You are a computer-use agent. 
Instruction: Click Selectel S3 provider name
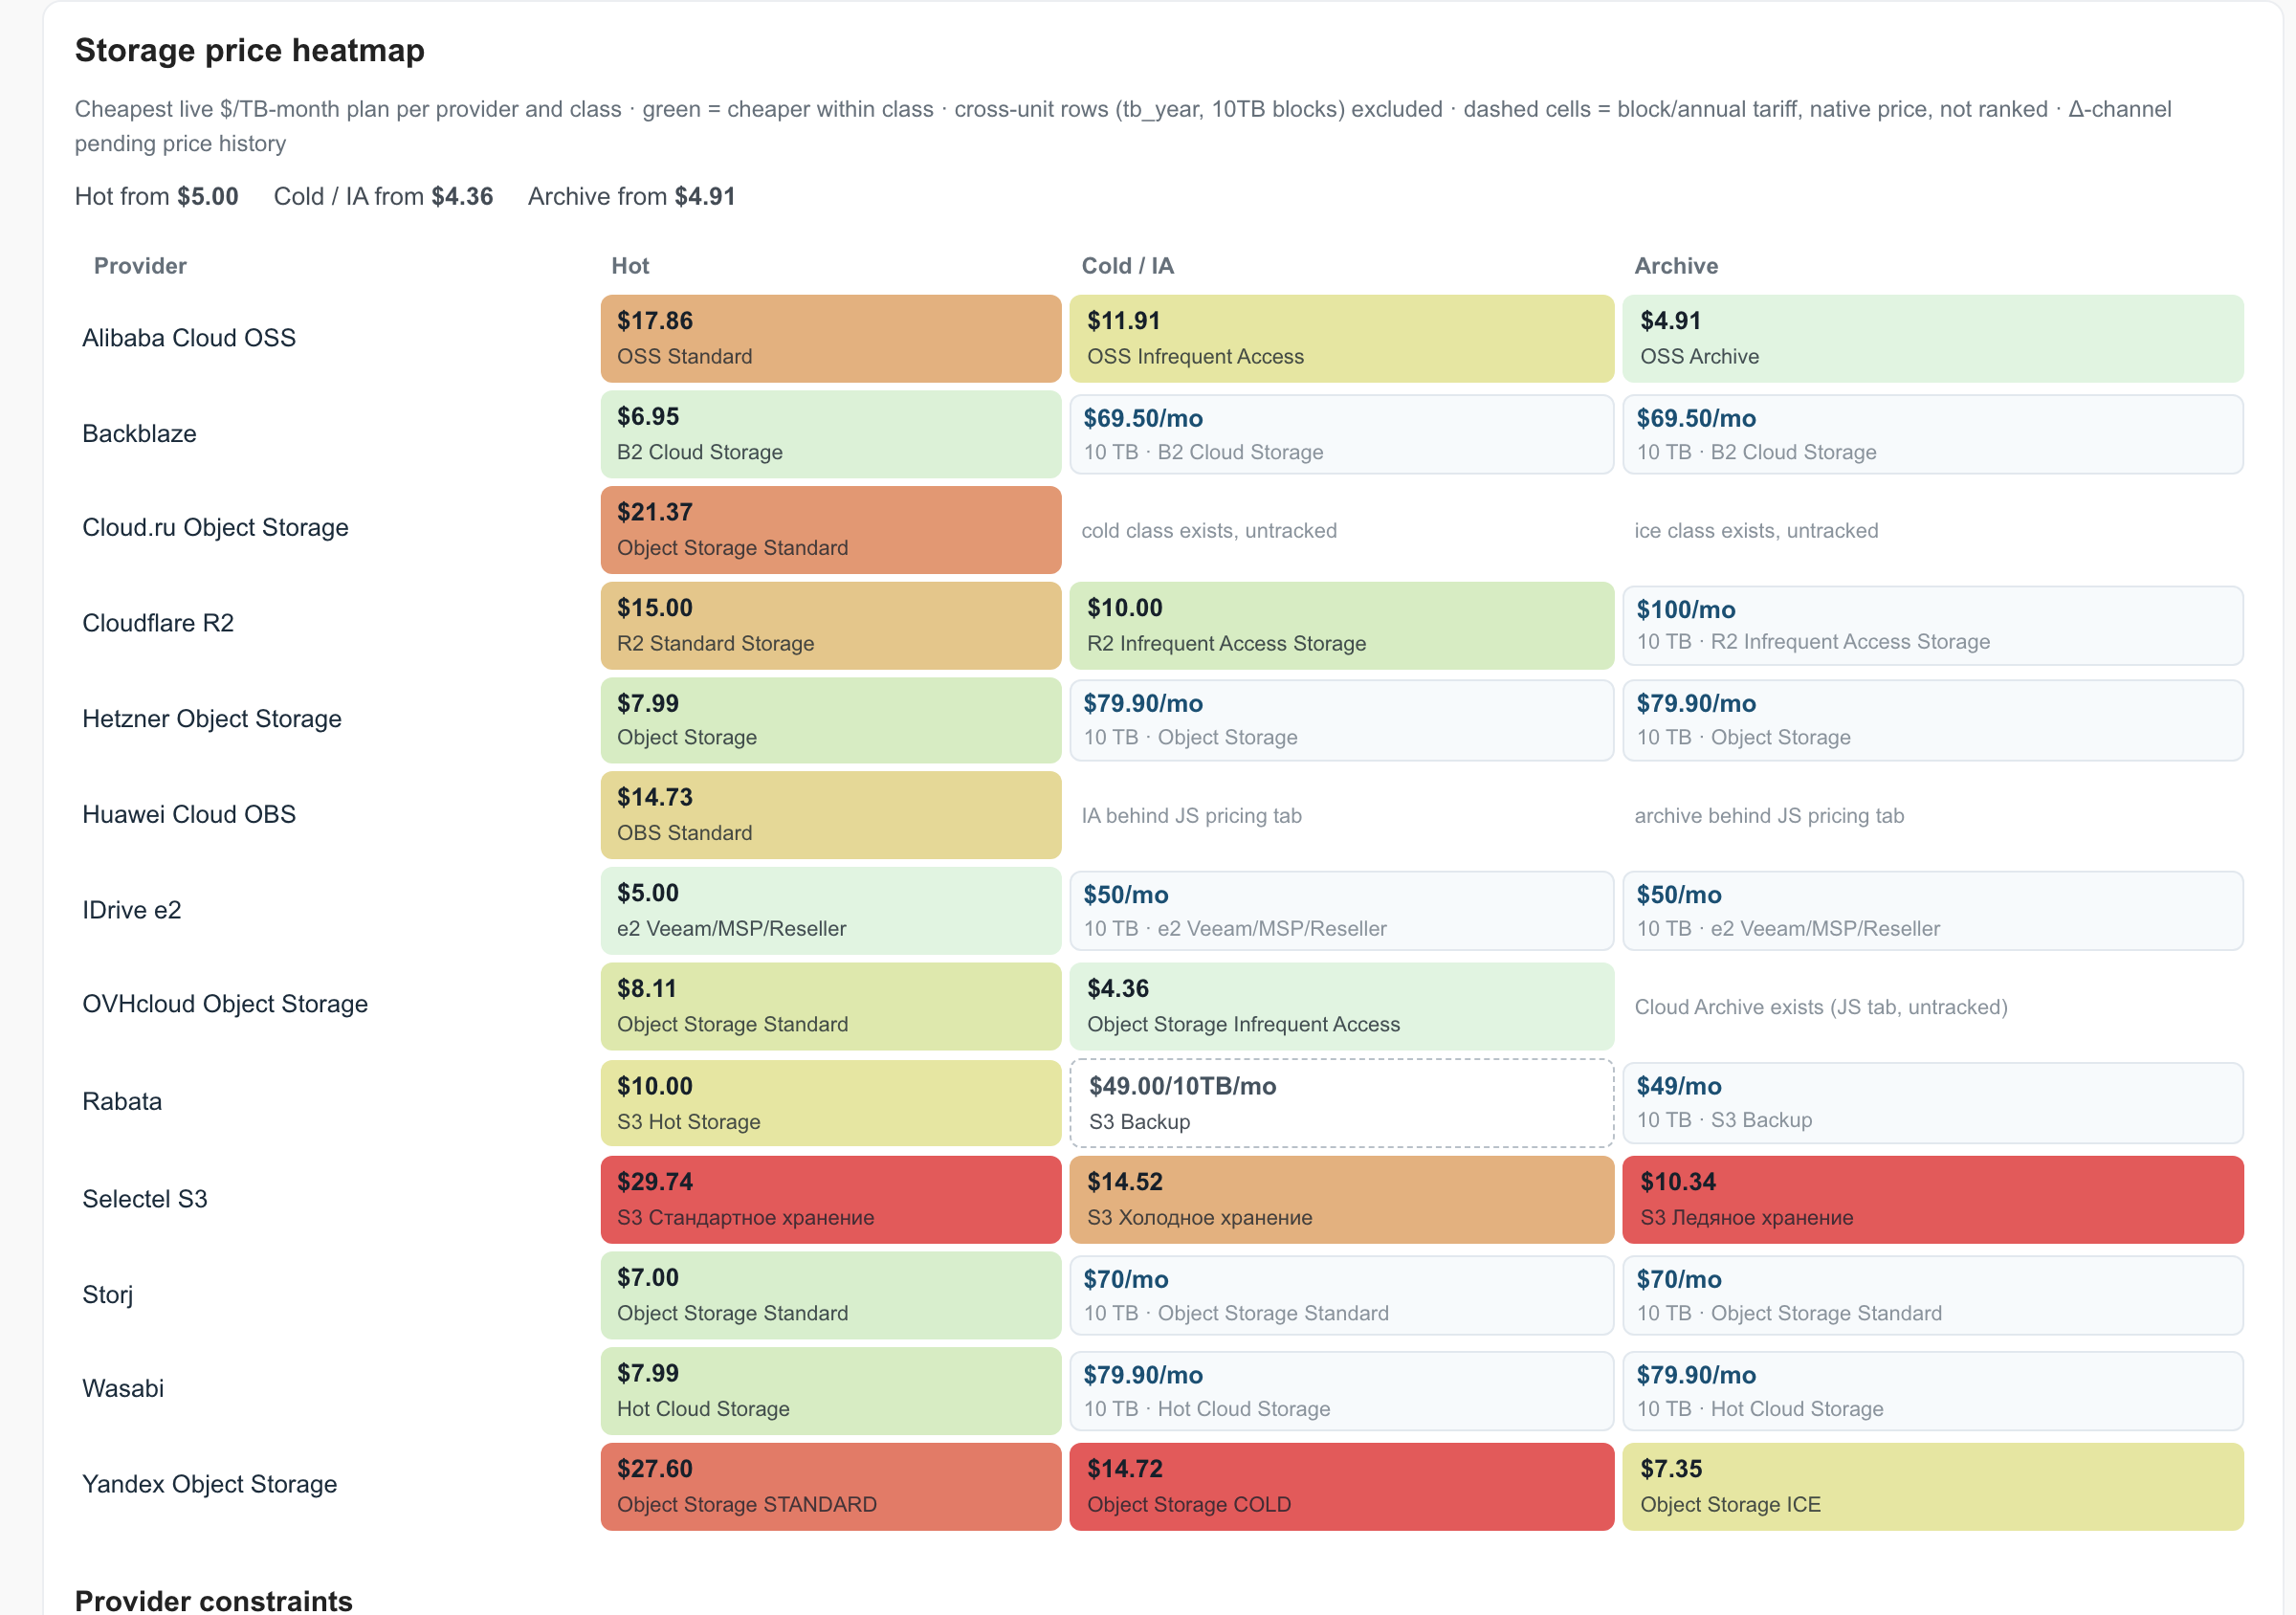145,1199
